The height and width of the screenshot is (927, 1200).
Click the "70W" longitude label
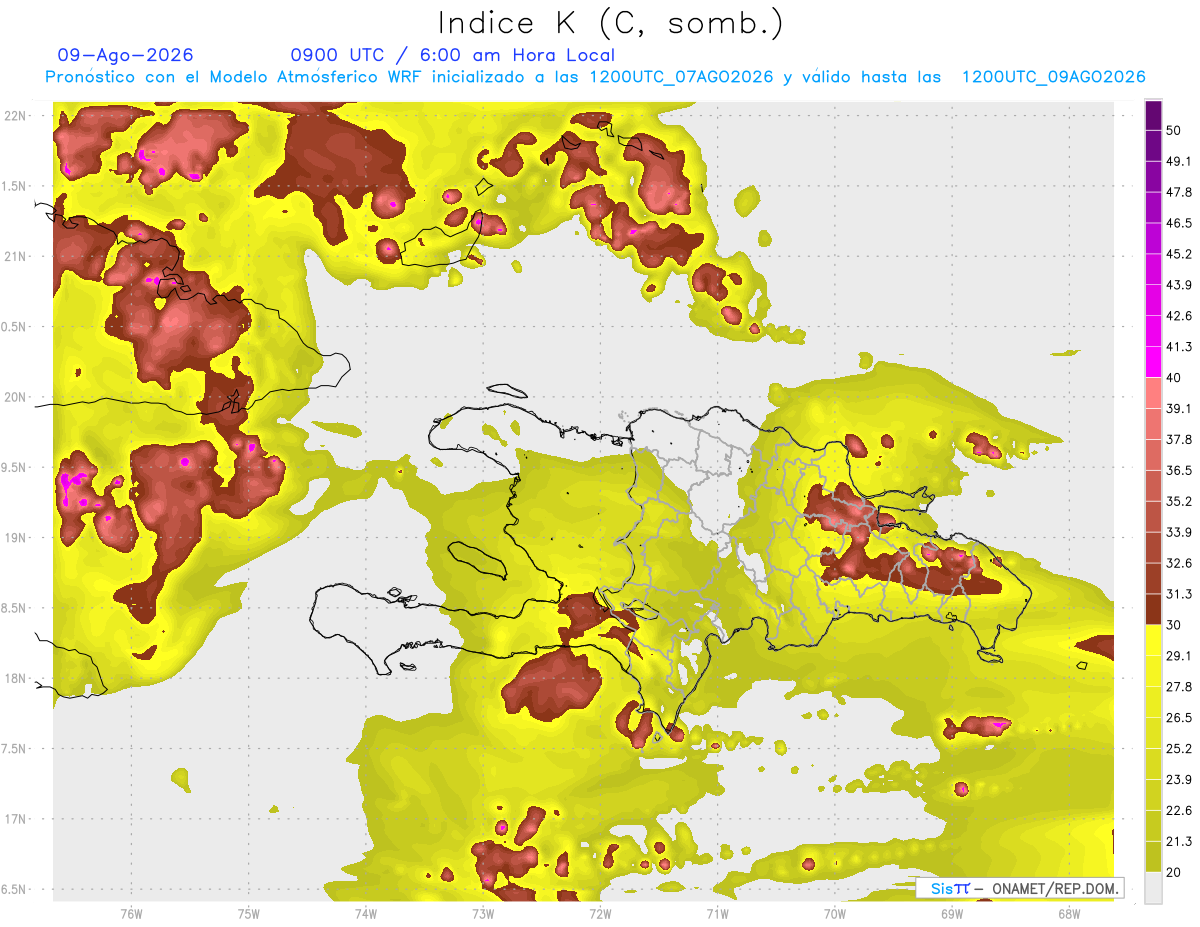point(834,912)
